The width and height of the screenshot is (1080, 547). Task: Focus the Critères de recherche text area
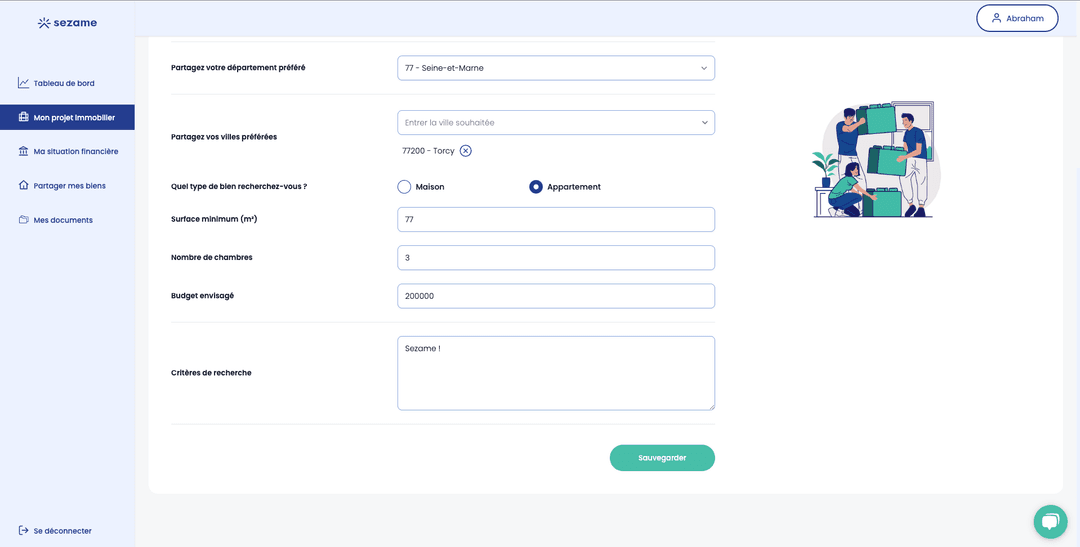pos(555,373)
